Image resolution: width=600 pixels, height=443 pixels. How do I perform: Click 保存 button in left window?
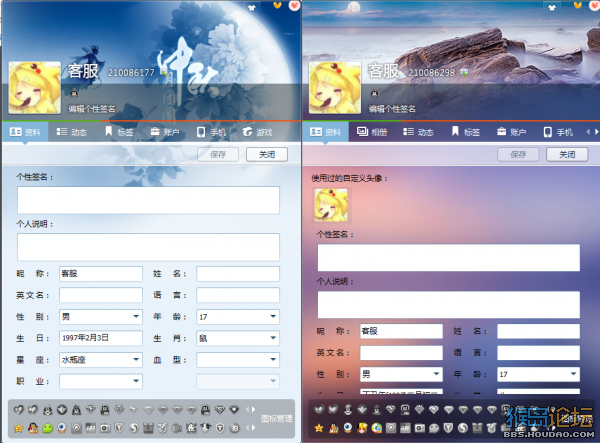coord(218,155)
